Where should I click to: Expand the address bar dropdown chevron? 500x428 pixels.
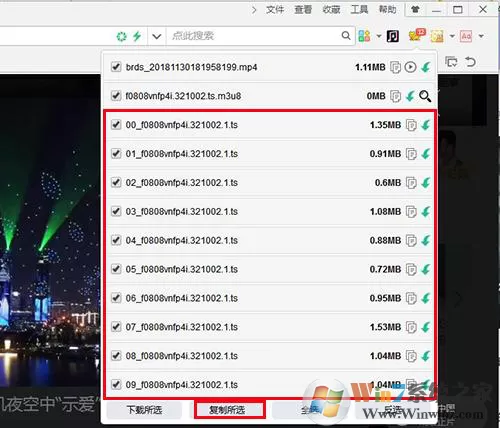(157, 36)
